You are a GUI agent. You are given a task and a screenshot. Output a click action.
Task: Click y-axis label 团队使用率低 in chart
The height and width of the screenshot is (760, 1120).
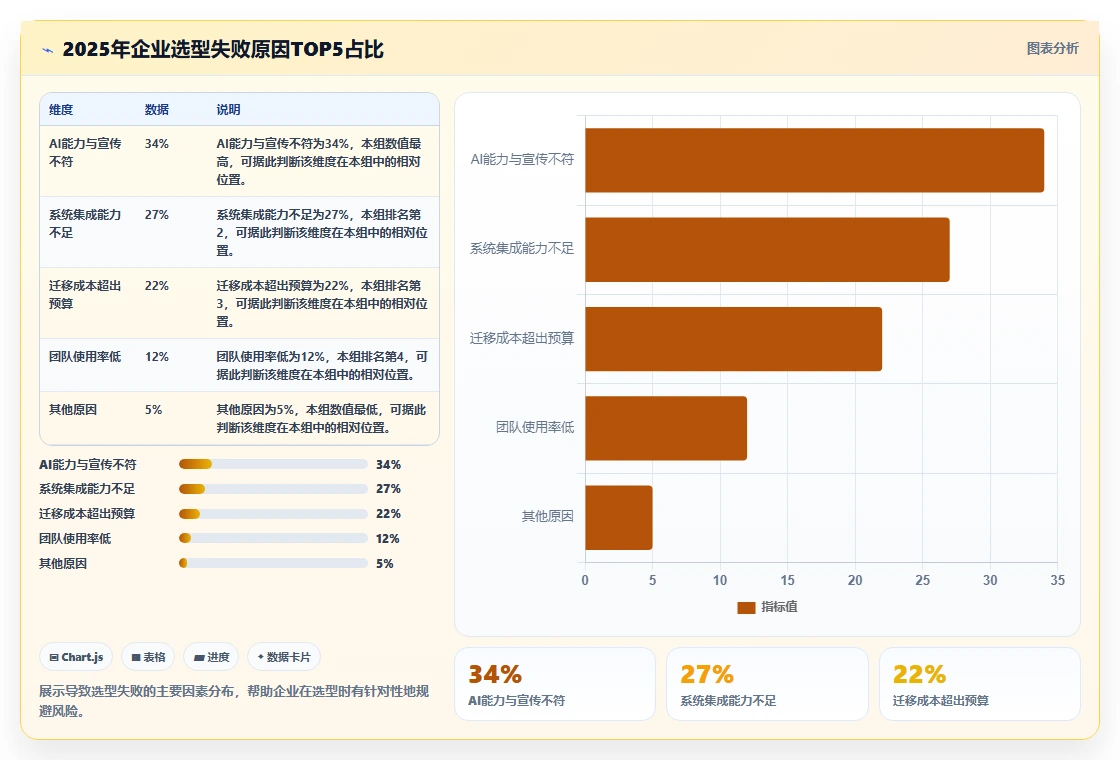pyautogui.click(x=535, y=427)
